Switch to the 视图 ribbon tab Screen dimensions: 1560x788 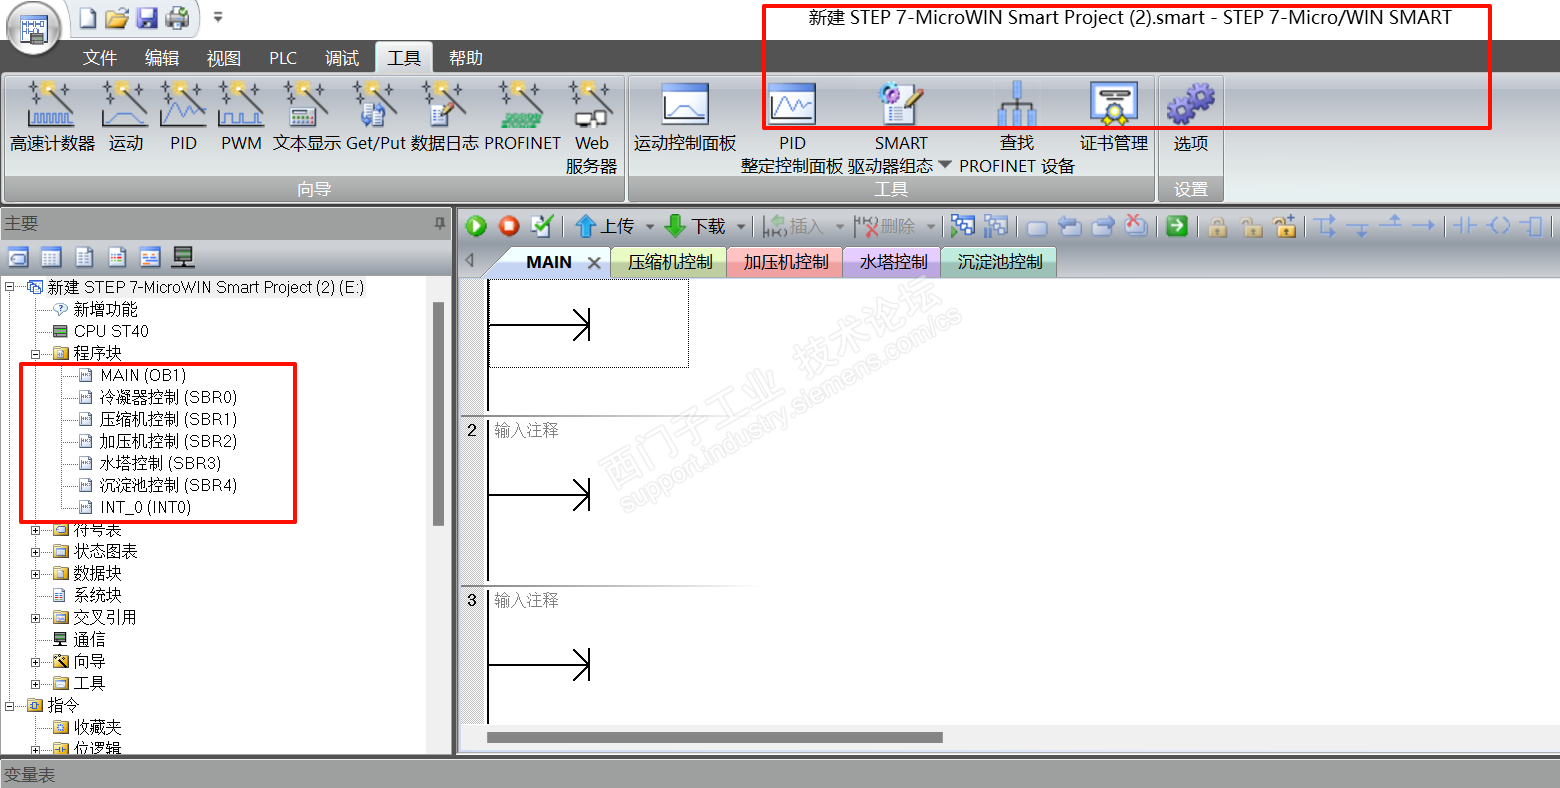[224, 58]
